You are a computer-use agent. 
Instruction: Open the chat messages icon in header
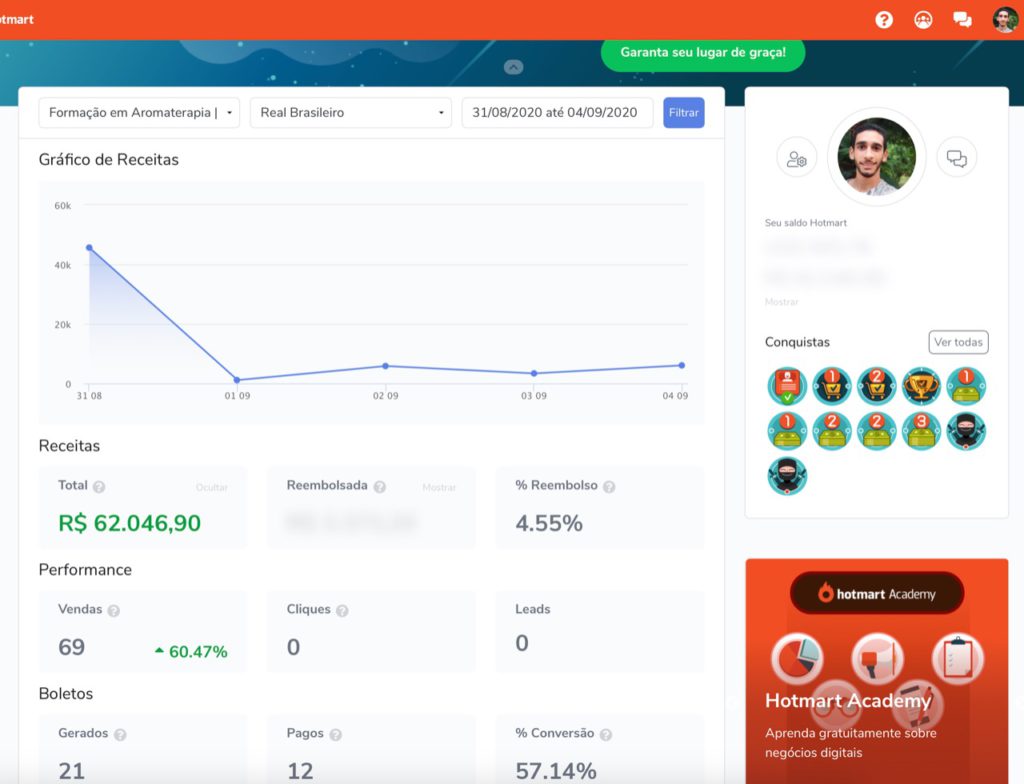coord(962,19)
